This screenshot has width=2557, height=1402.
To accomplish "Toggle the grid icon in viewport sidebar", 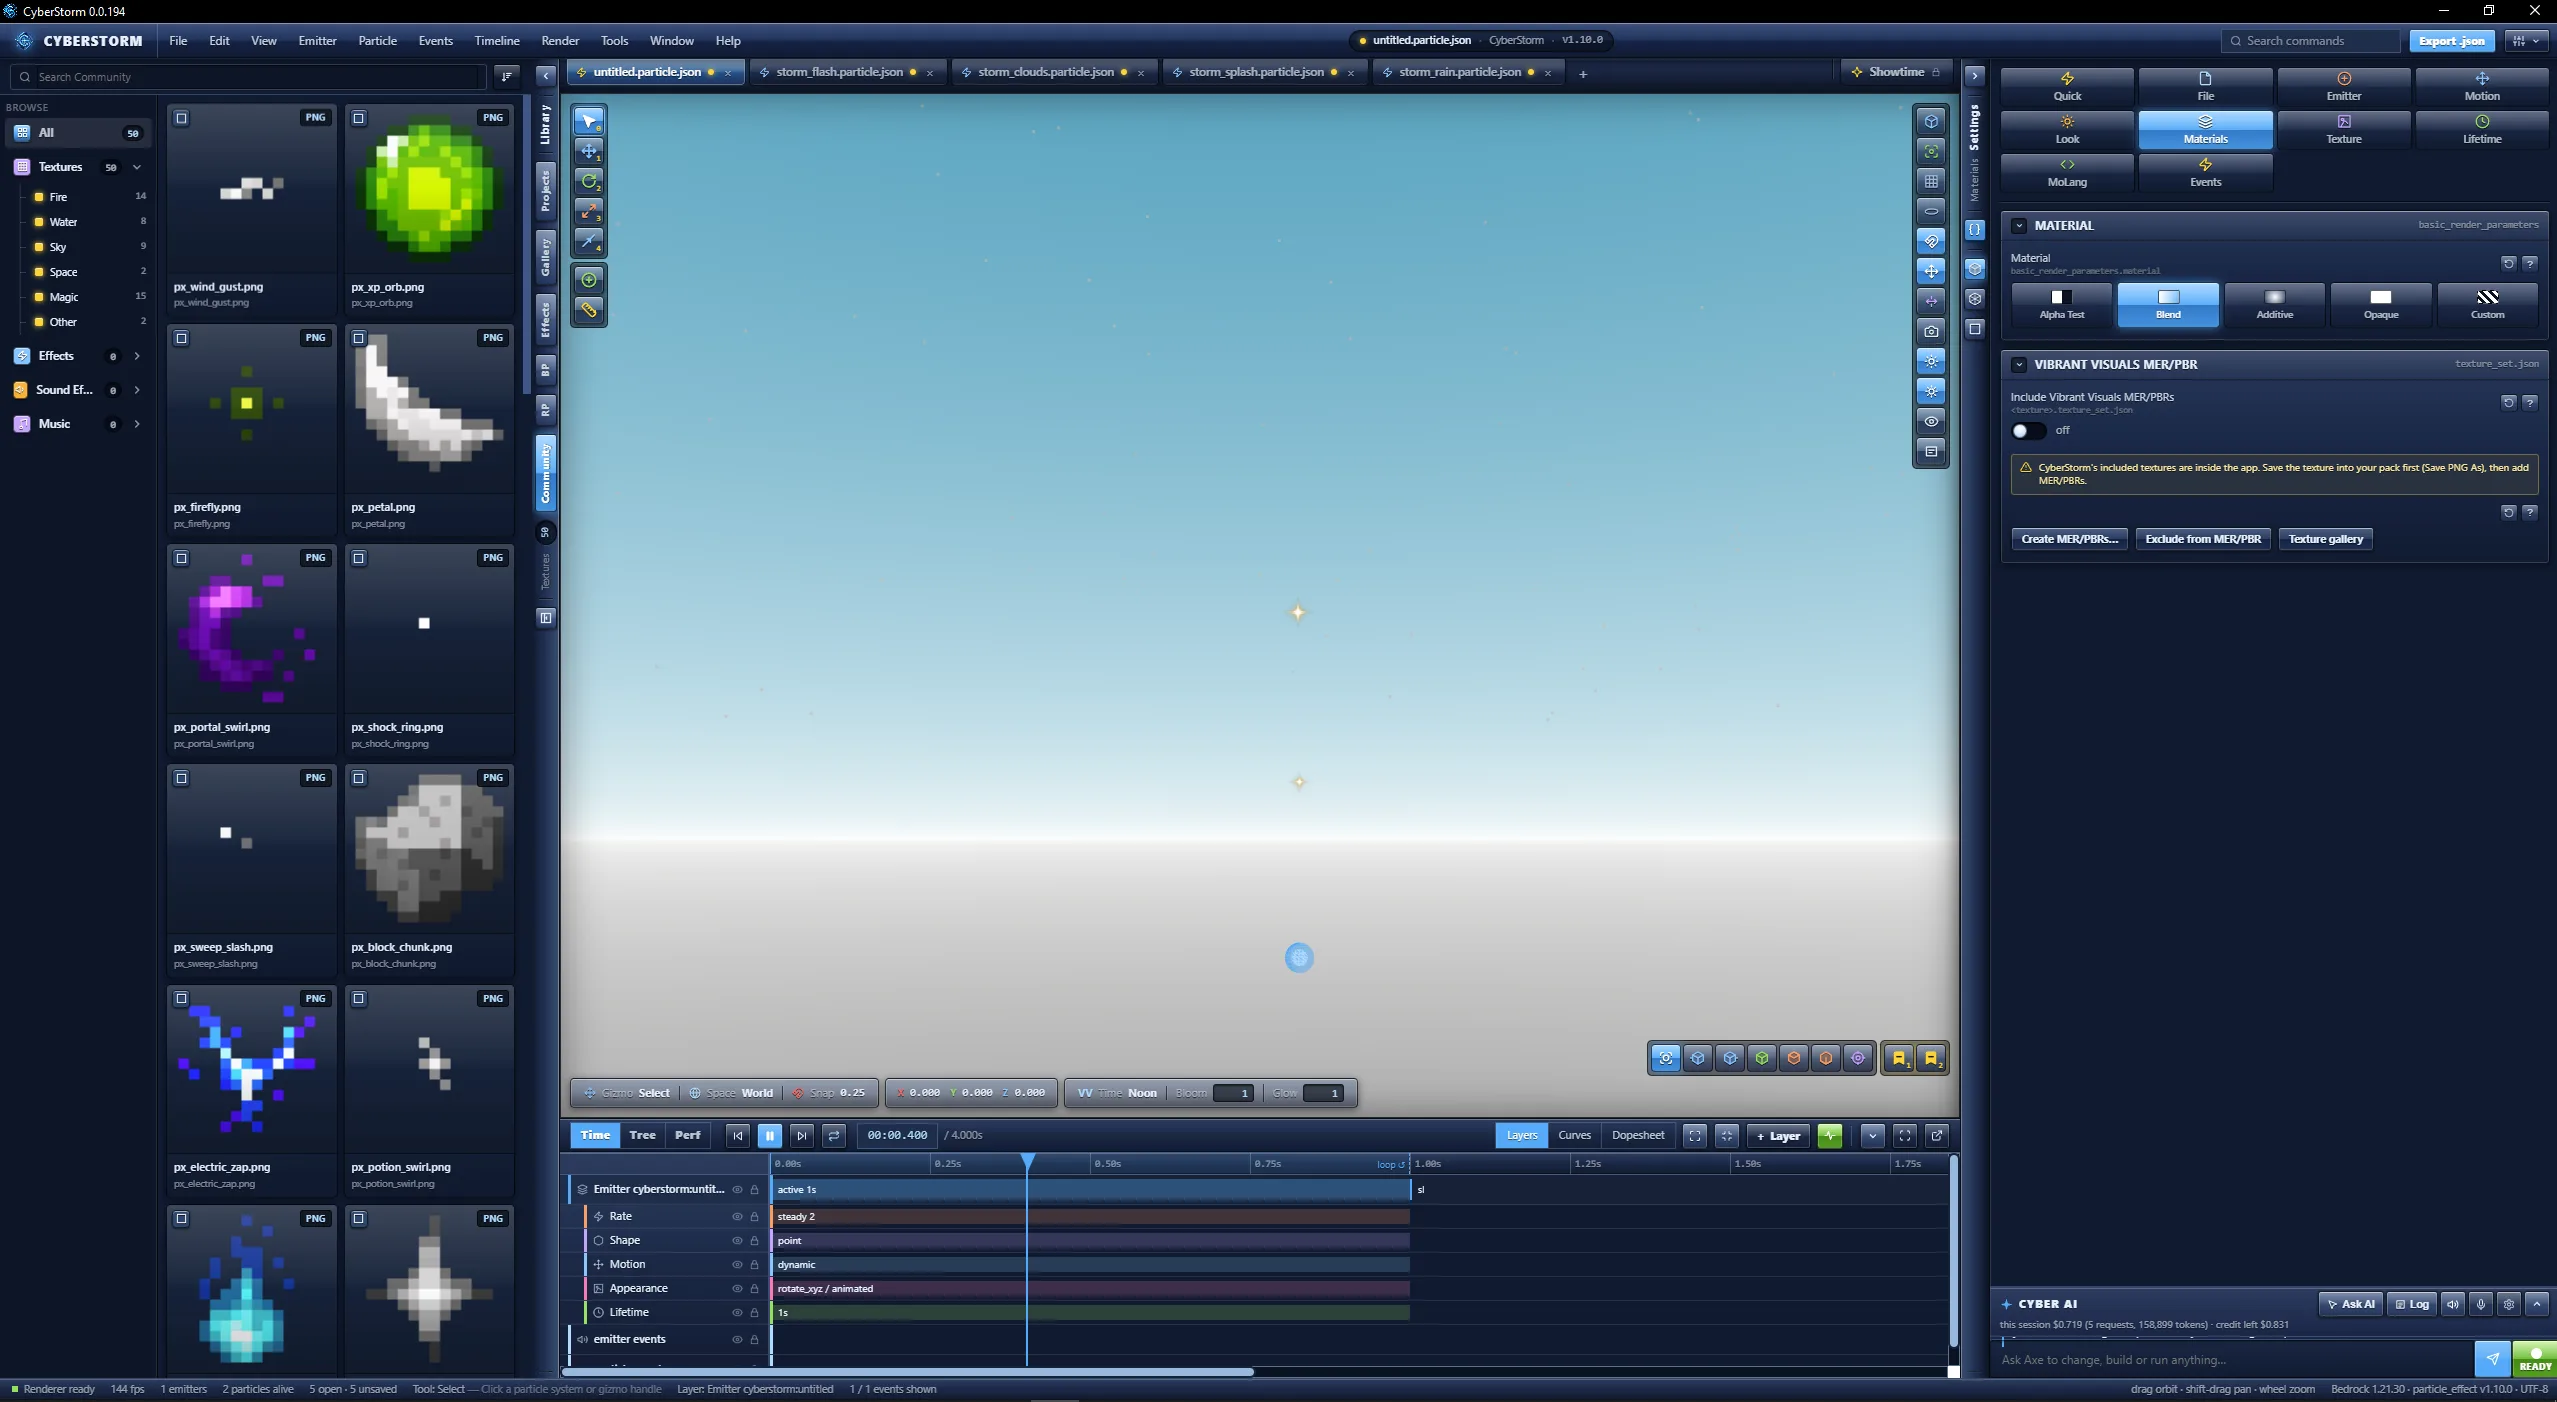I will [1931, 181].
